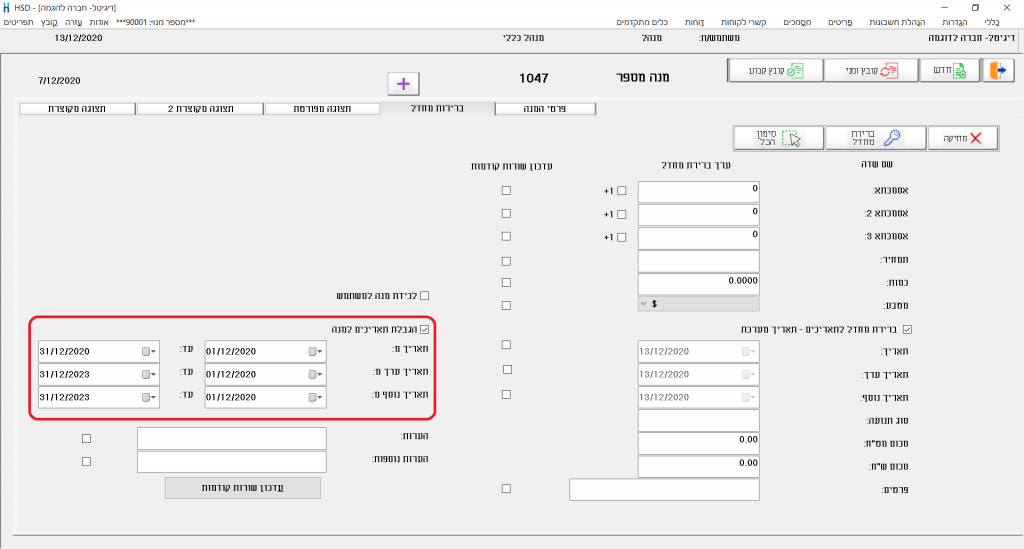
Task: Switch to the תצוגה מפורטת tab
Action: (323, 108)
